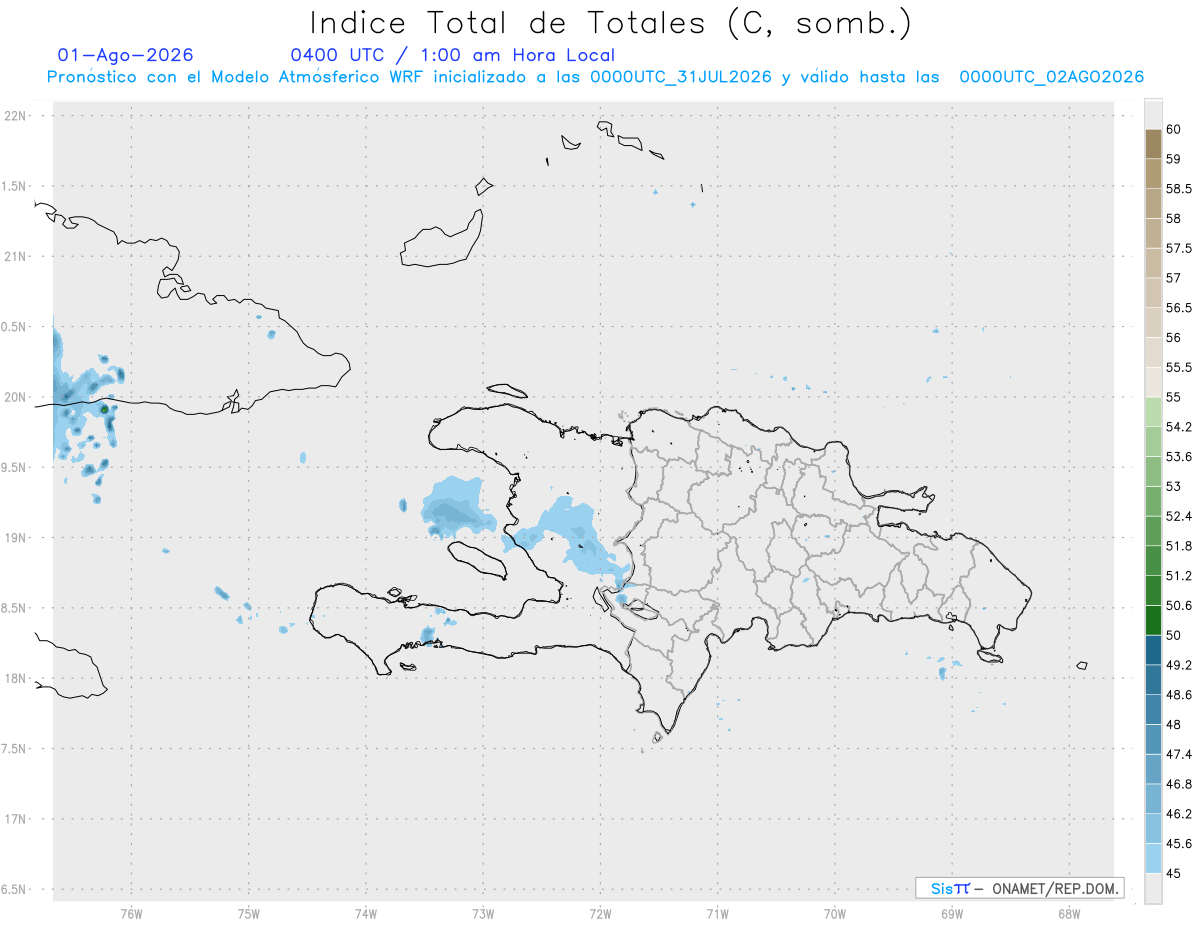Click the '51.8' colorbar value

(1178, 546)
